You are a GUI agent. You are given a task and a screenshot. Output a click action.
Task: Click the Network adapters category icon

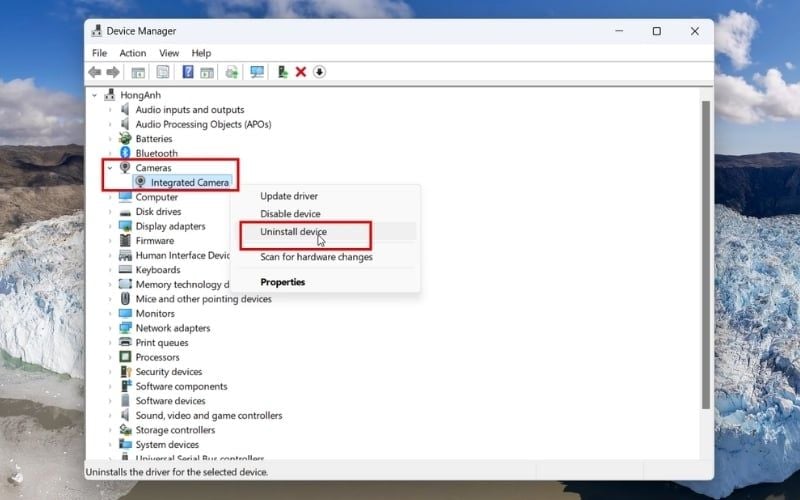point(125,328)
